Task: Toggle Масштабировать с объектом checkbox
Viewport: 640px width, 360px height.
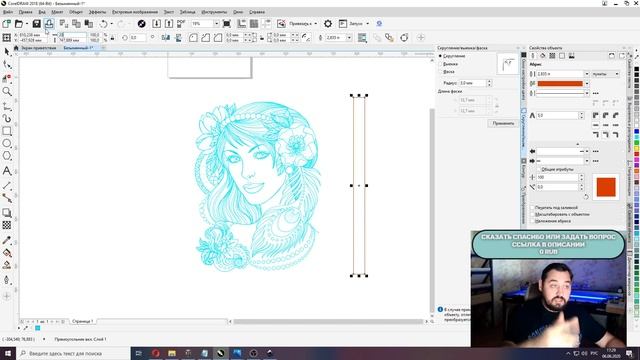Action: click(532, 214)
